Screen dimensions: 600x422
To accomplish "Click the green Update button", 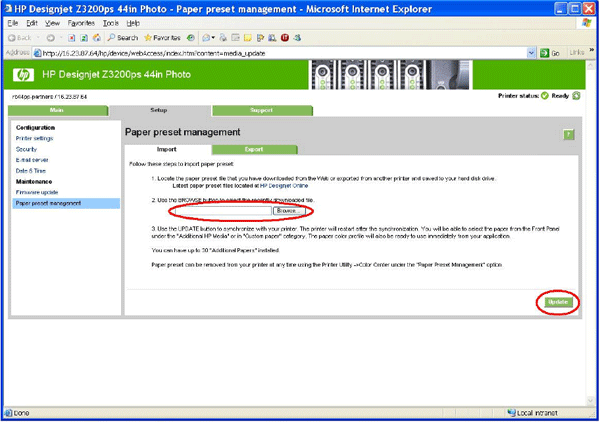I will (556, 302).
